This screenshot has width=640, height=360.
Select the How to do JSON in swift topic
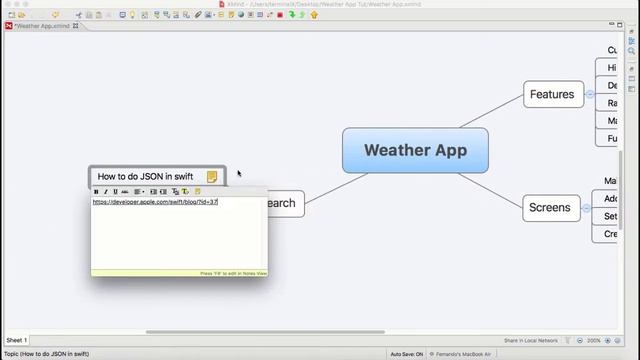158,176
